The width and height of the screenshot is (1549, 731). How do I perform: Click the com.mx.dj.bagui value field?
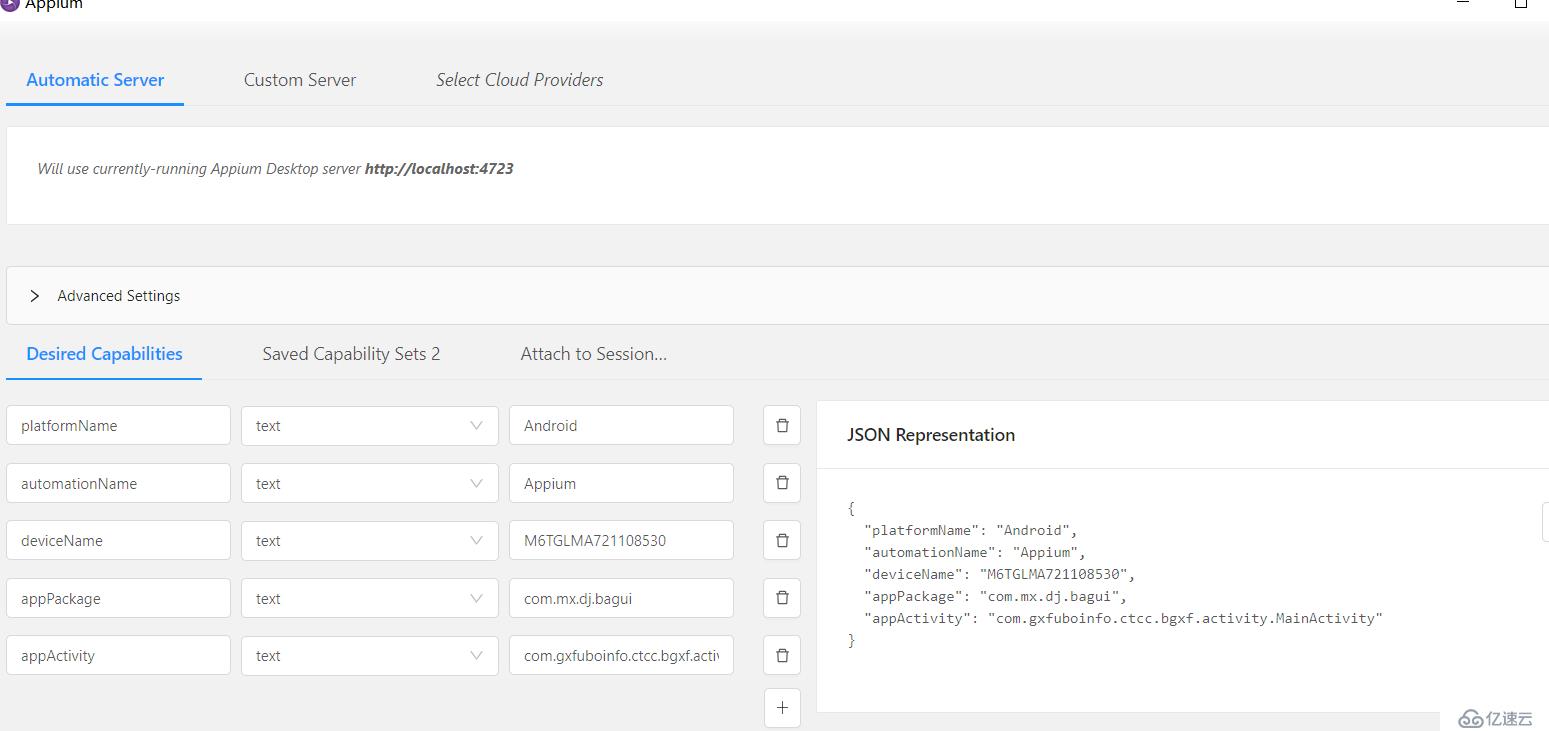pos(621,598)
